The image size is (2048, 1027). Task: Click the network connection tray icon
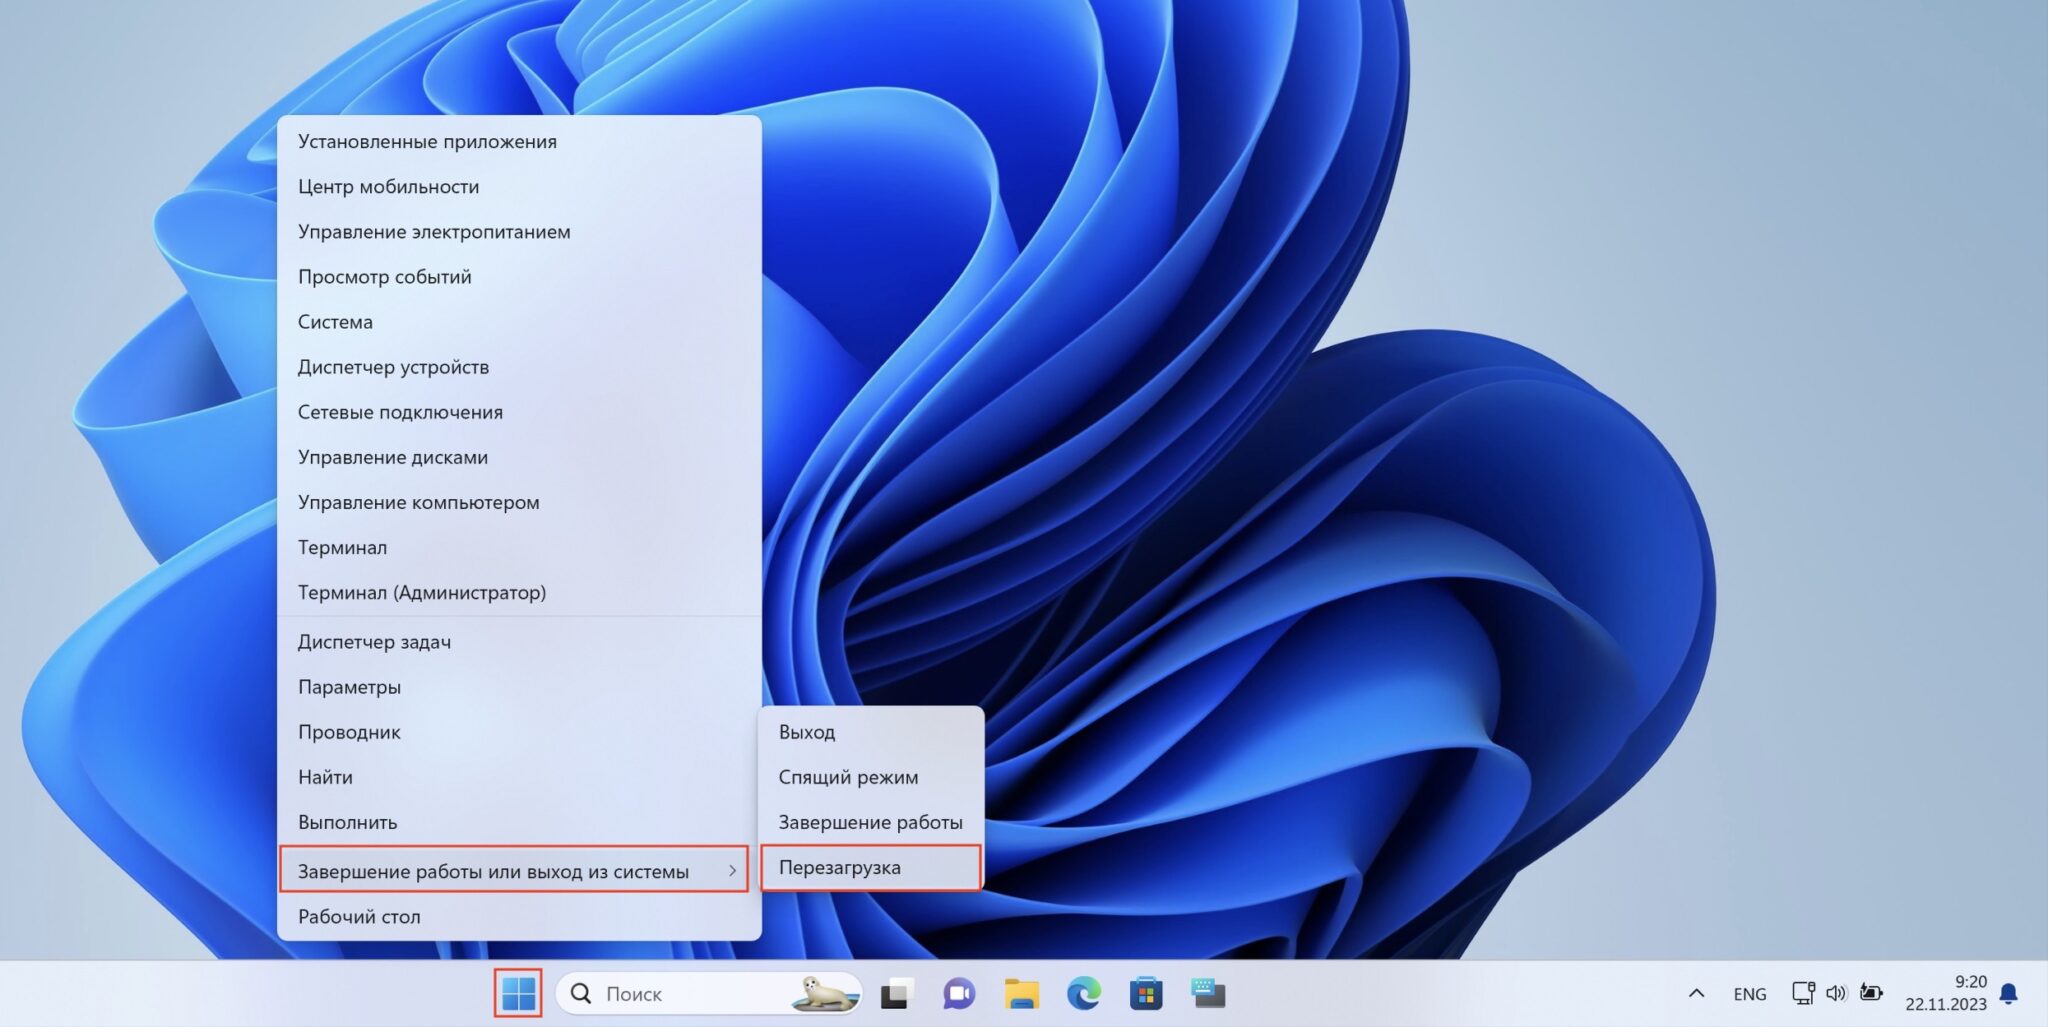click(x=1803, y=993)
